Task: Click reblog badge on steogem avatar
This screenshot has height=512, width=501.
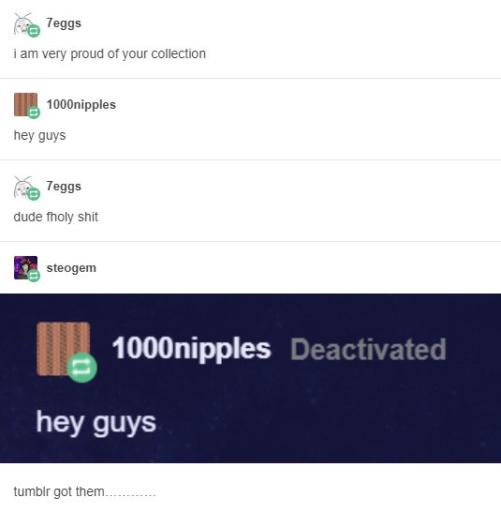Action: (33, 276)
